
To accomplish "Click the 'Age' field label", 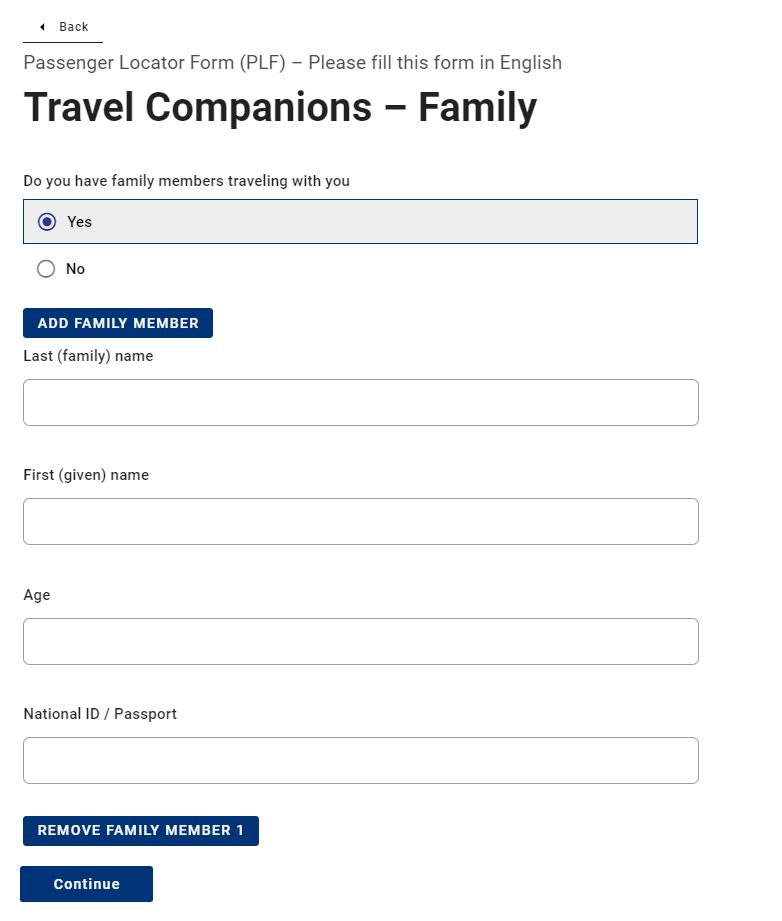I will coord(37,595).
